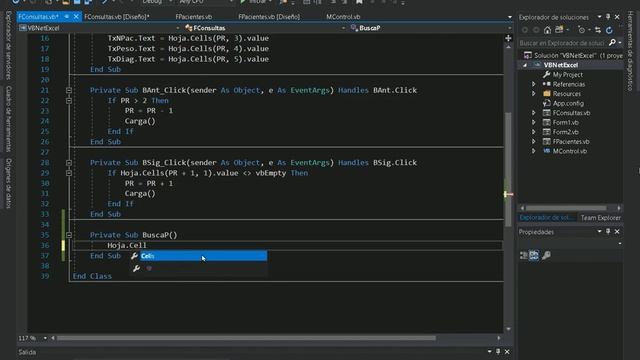Click the wrench icon beside Cells suggestion
The image size is (640, 360).
pos(134,256)
